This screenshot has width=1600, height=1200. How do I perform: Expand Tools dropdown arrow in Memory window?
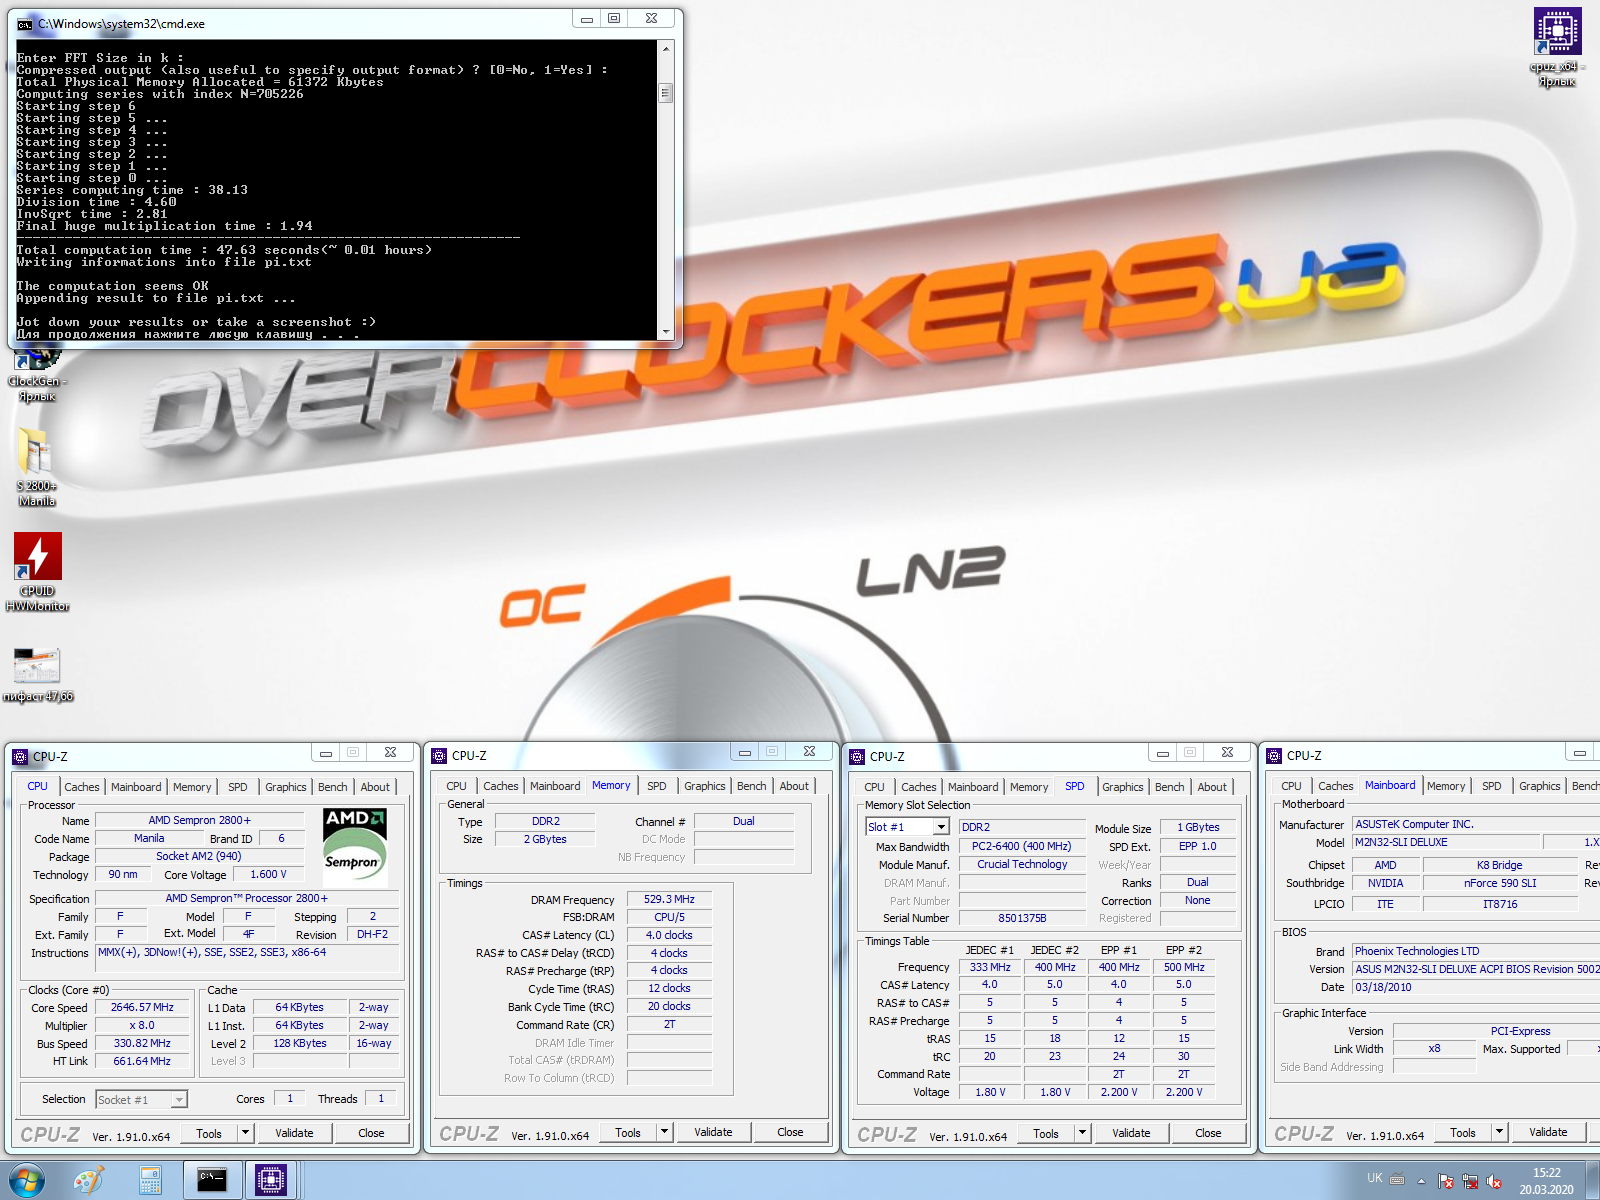pos(664,1132)
